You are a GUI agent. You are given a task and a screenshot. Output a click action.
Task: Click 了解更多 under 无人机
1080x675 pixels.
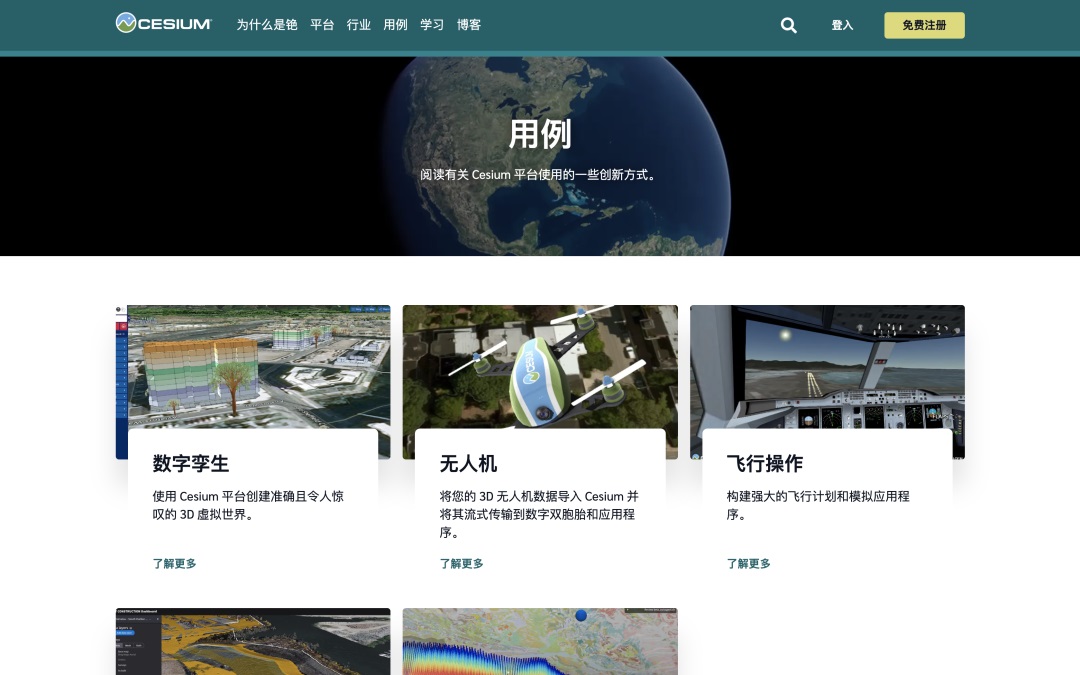click(x=462, y=564)
